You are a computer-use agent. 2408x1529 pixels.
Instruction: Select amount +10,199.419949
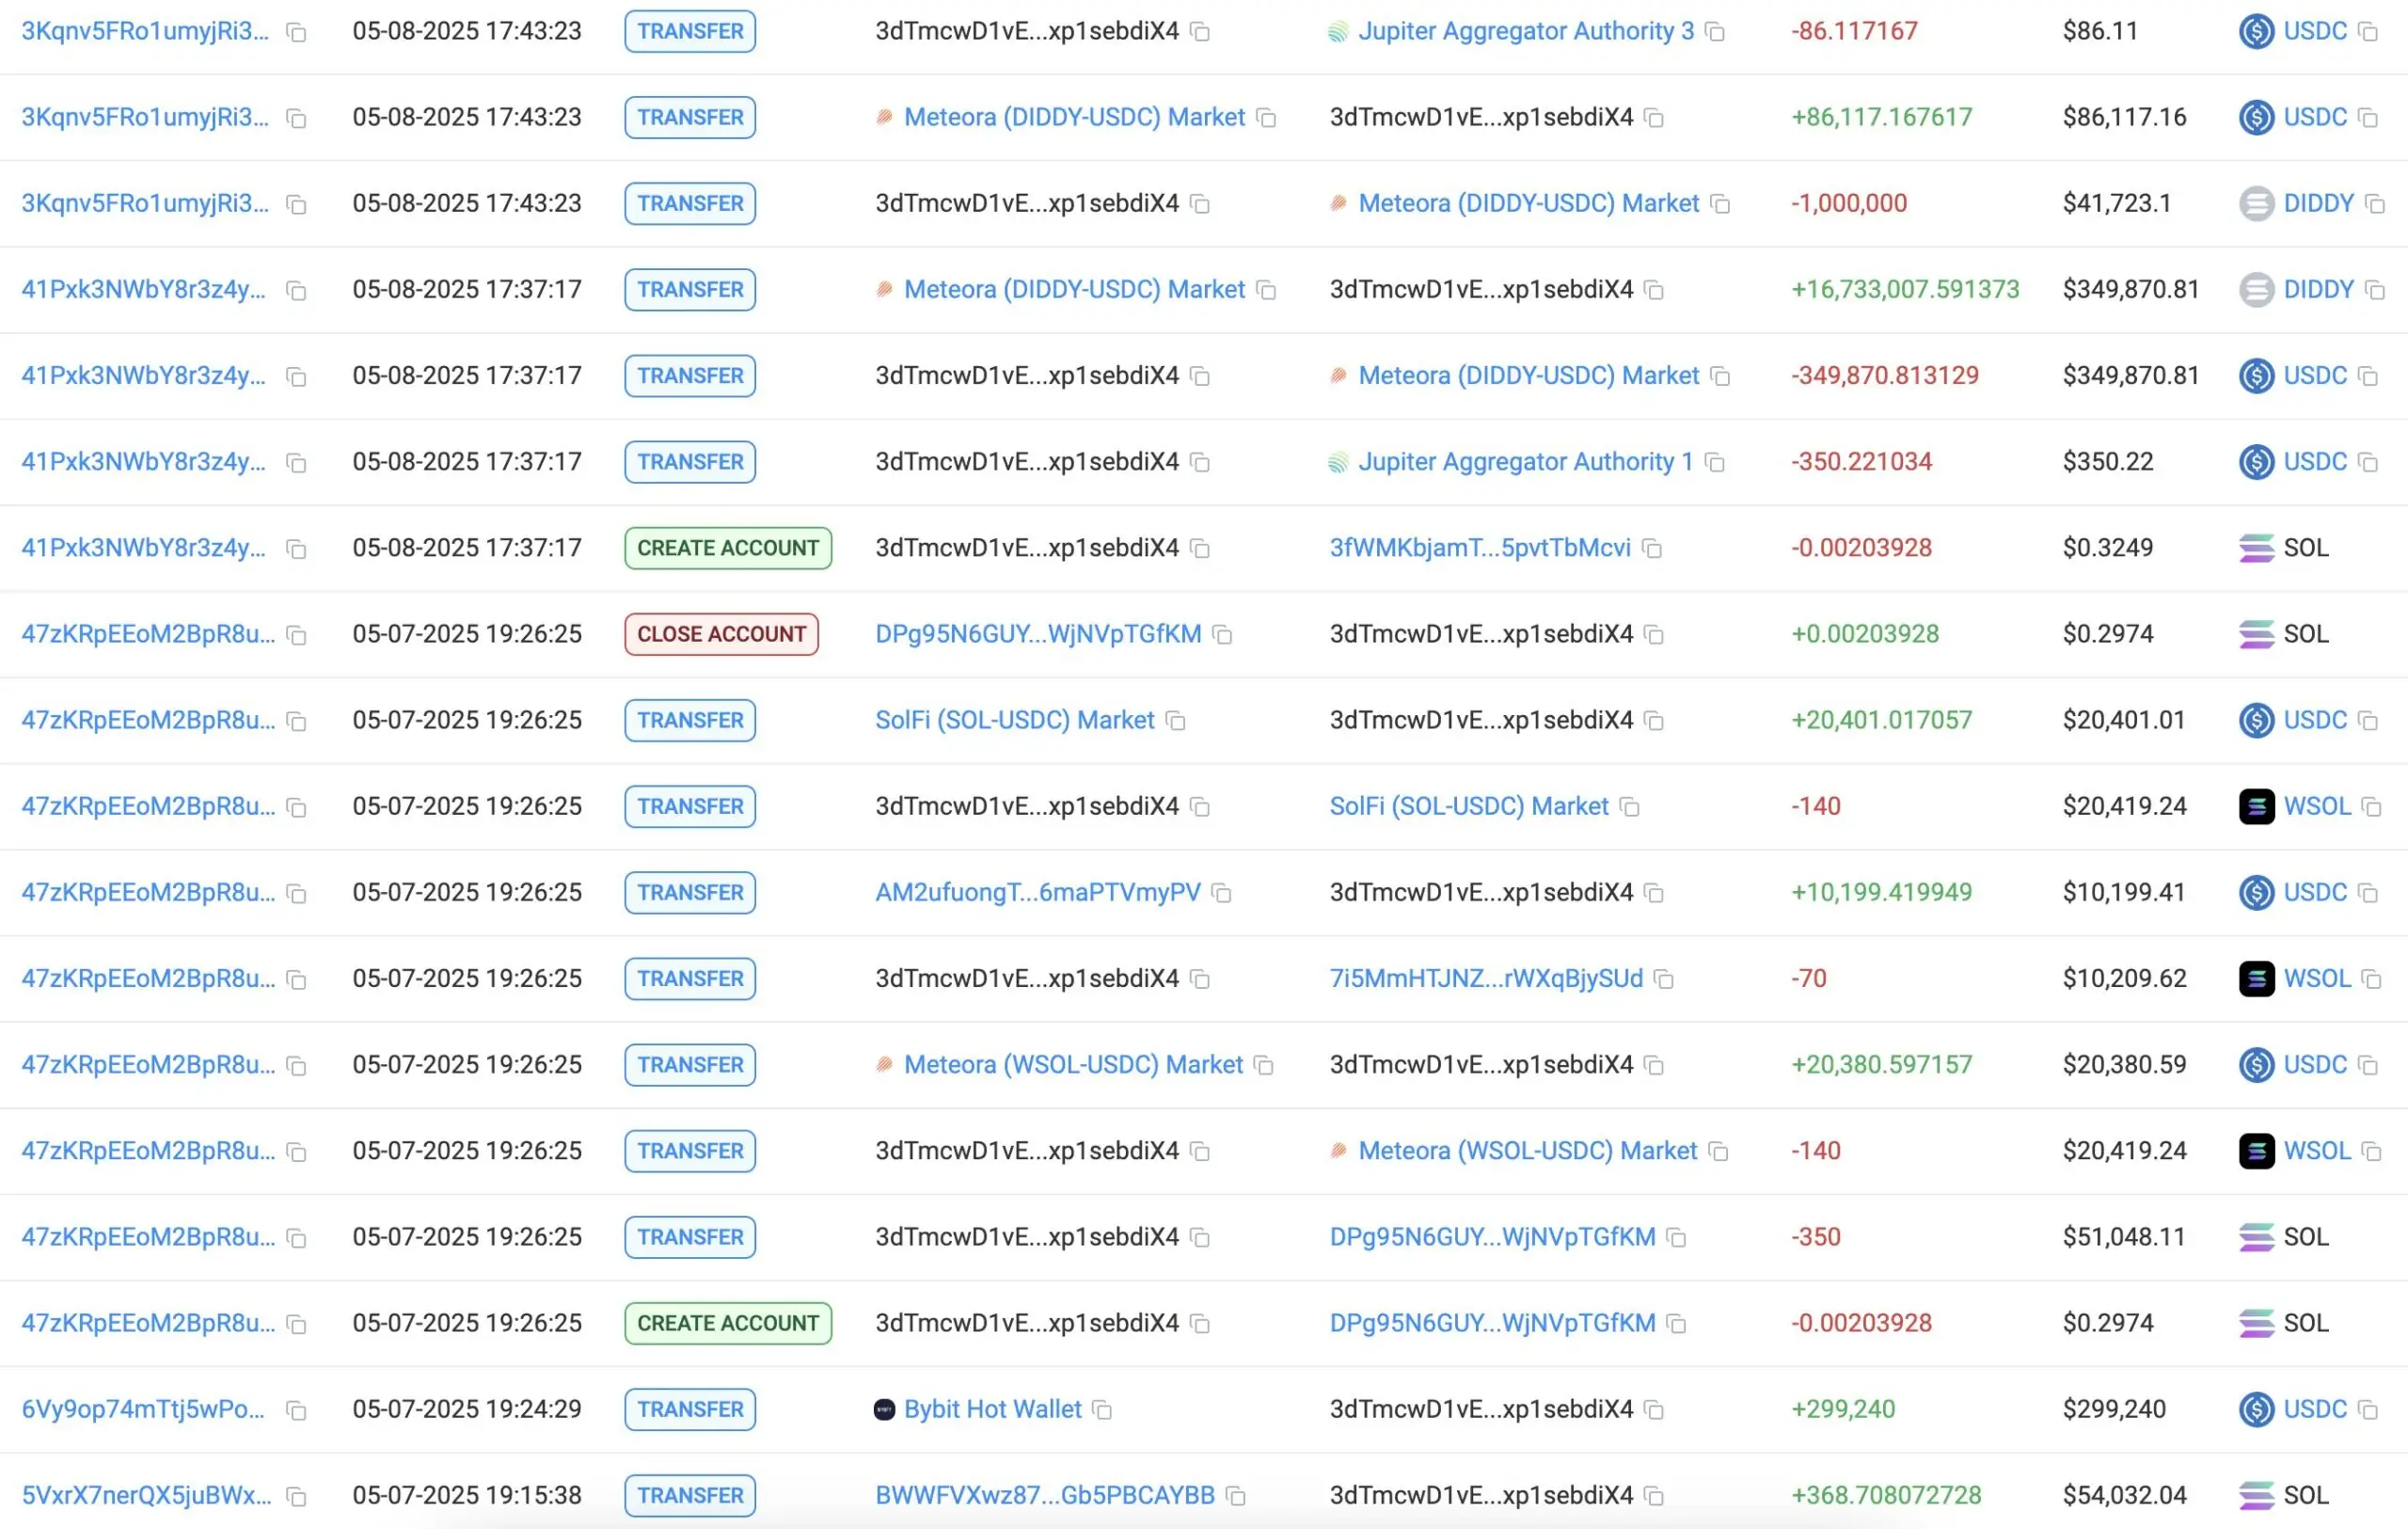[1881, 892]
